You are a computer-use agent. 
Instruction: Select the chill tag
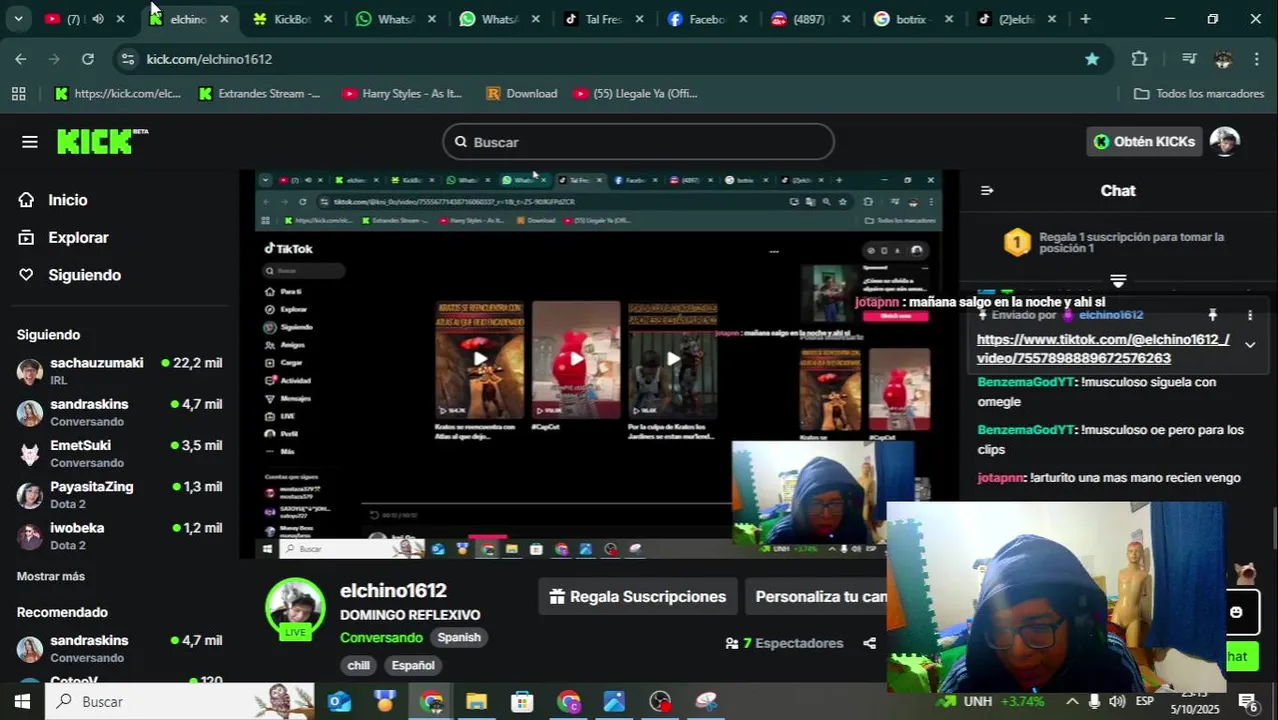tap(358, 665)
